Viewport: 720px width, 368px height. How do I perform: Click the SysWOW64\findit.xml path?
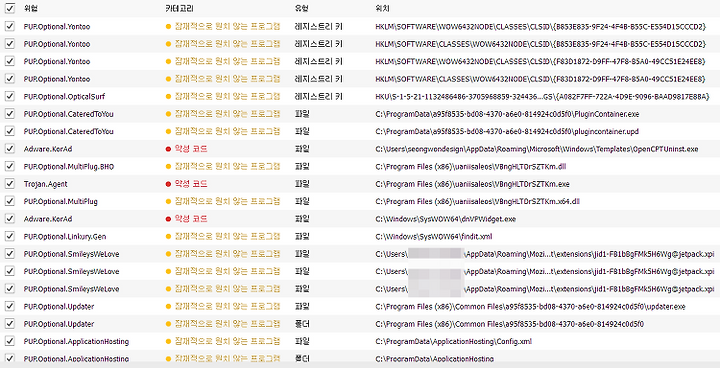pos(434,236)
